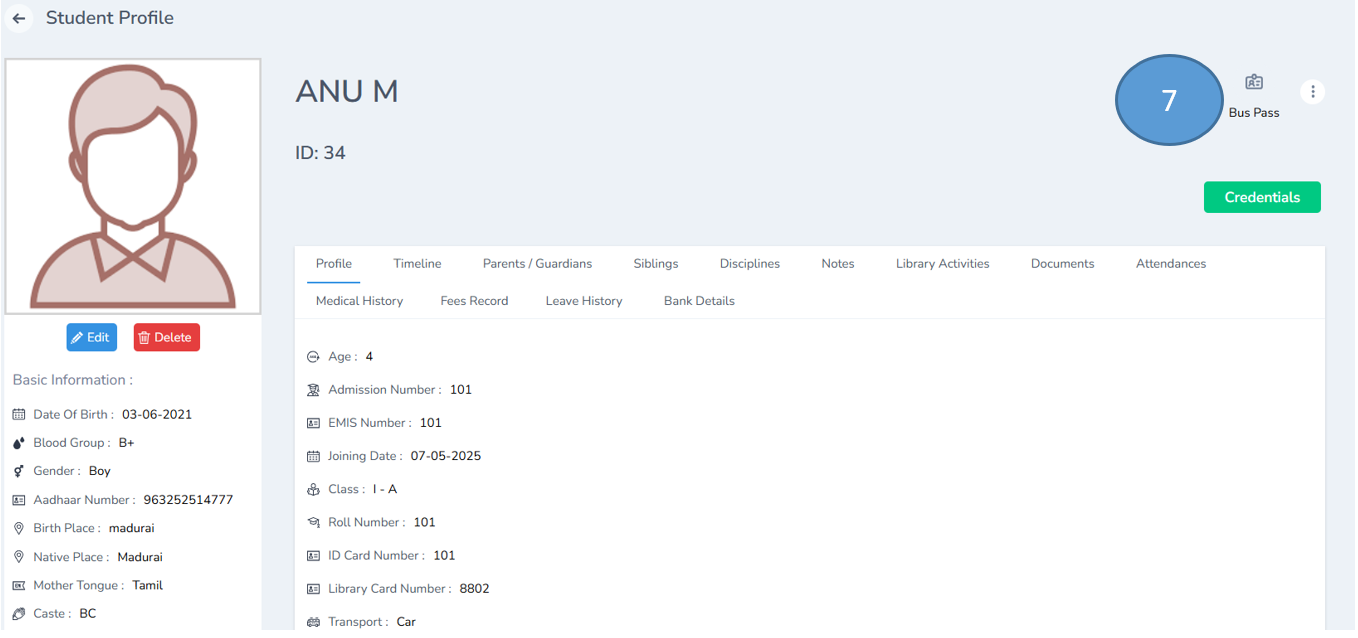Click the back arrow on Student Profile
The height and width of the screenshot is (638, 1358).
pos(18,18)
